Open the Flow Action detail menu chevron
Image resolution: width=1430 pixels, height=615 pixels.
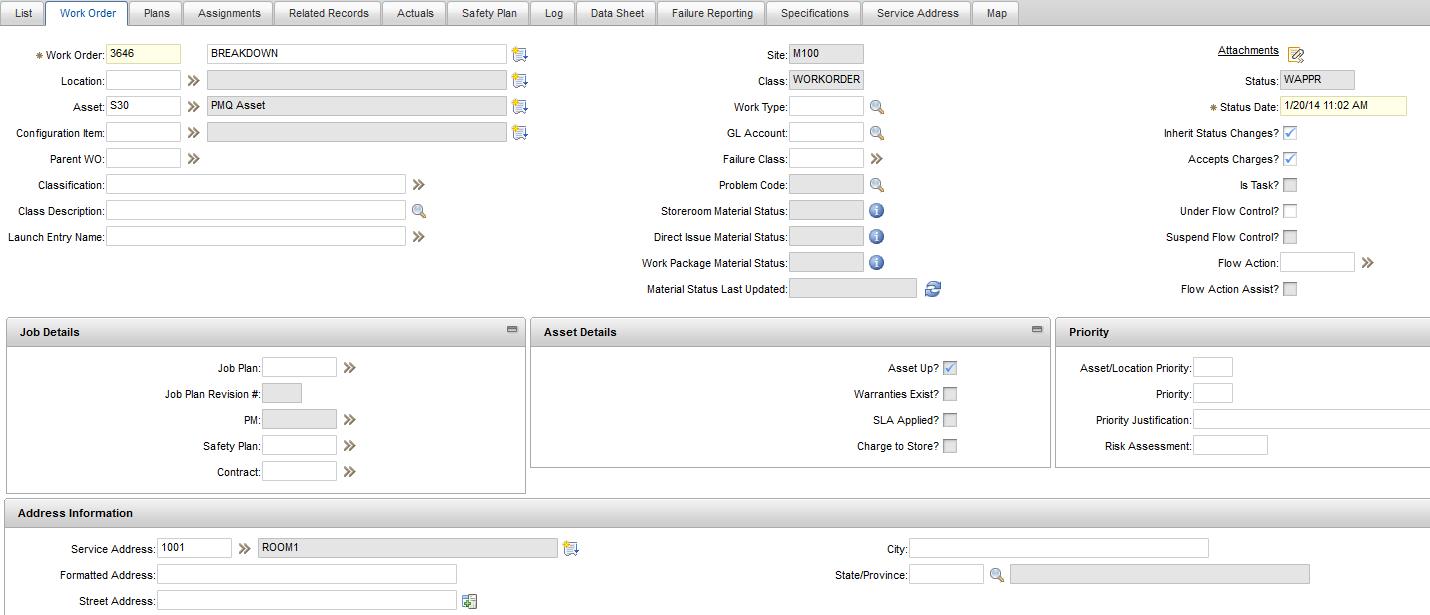coord(1368,262)
